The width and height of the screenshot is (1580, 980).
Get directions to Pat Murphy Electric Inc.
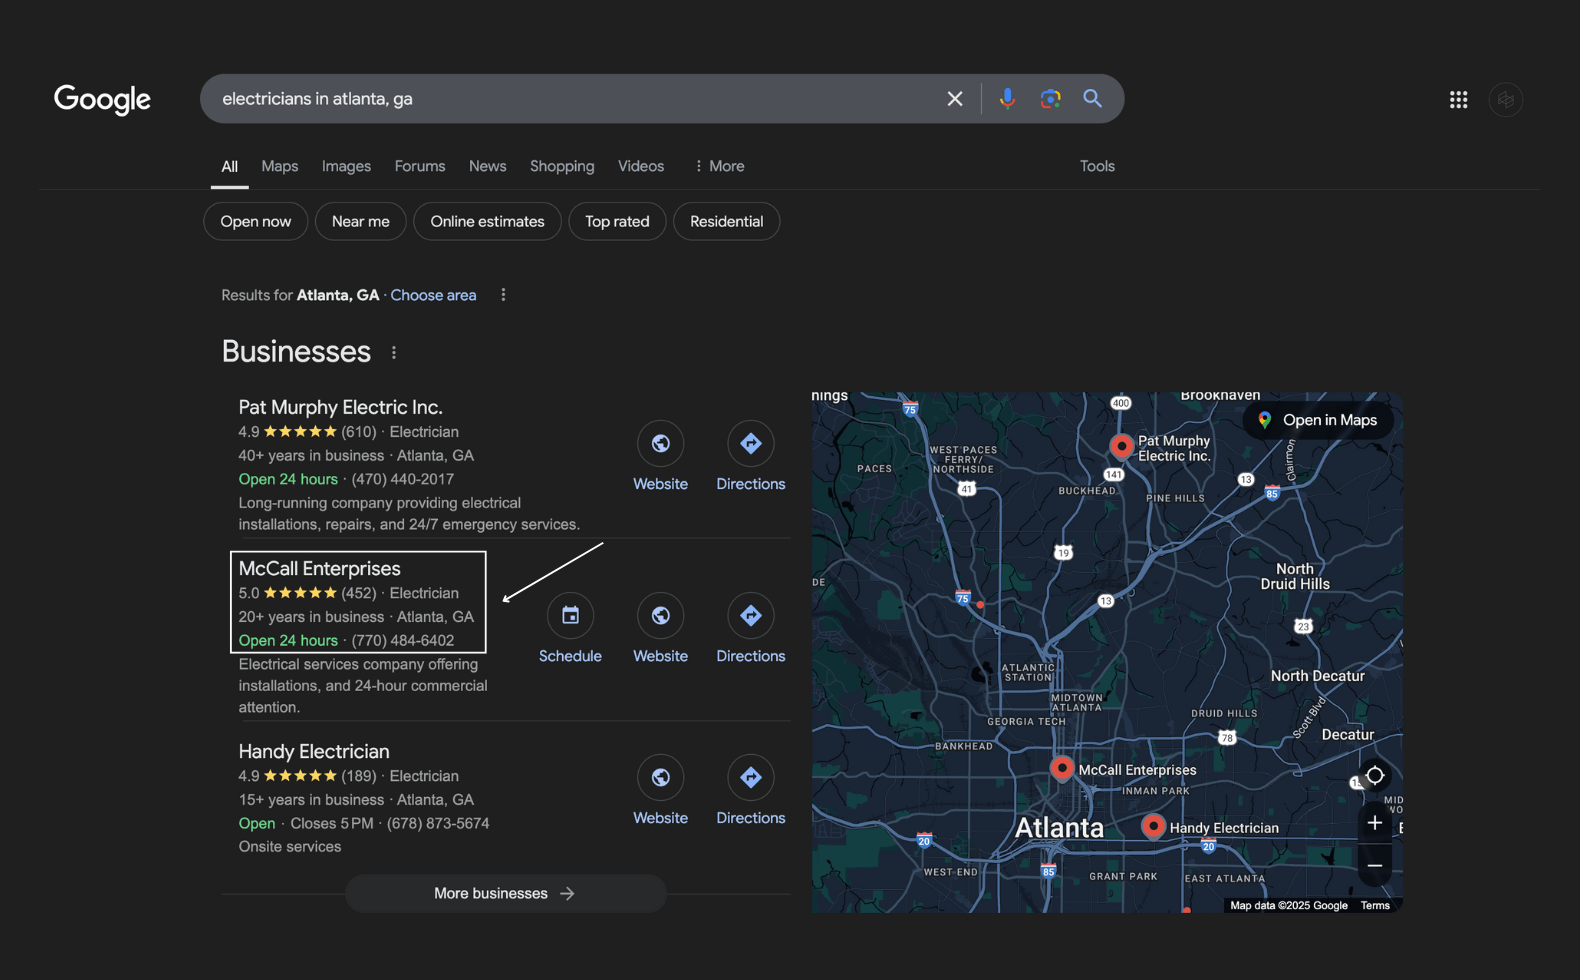(751, 444)
